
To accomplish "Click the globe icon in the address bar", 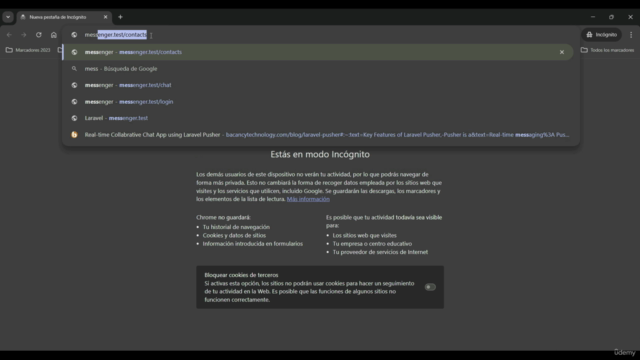I will 74,35.
